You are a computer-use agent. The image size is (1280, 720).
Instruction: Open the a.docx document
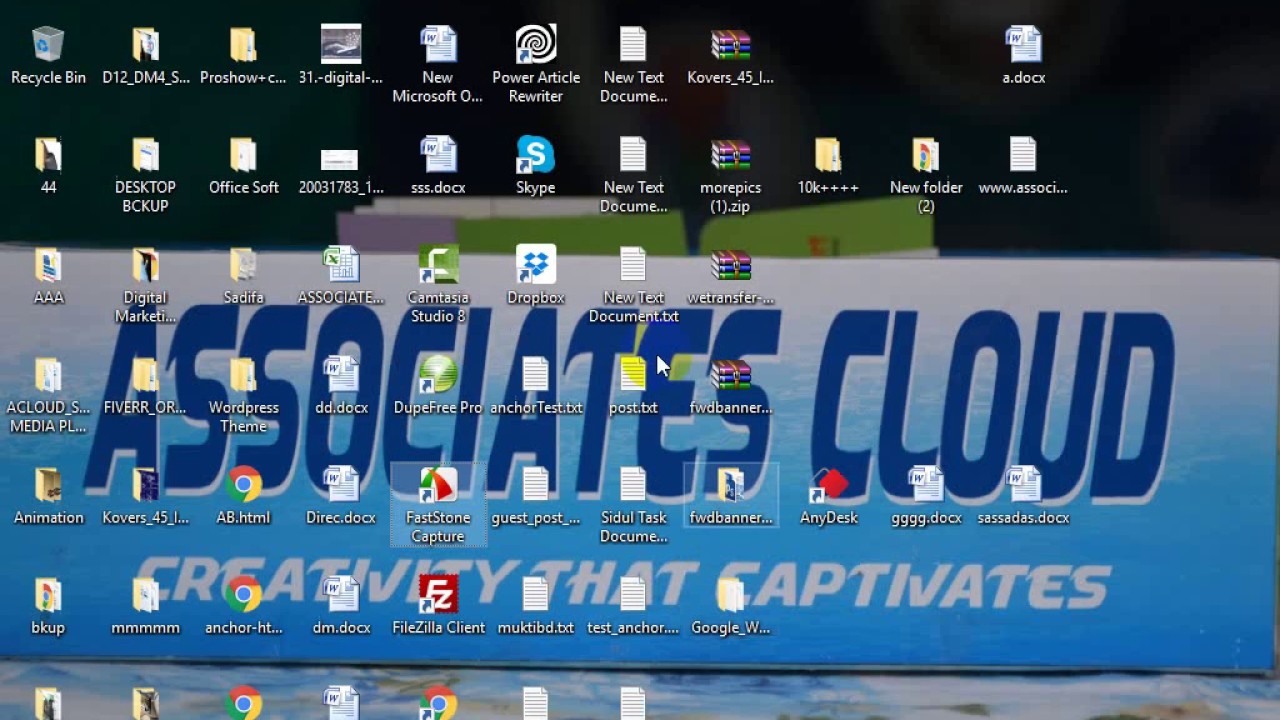[1024, 56]
